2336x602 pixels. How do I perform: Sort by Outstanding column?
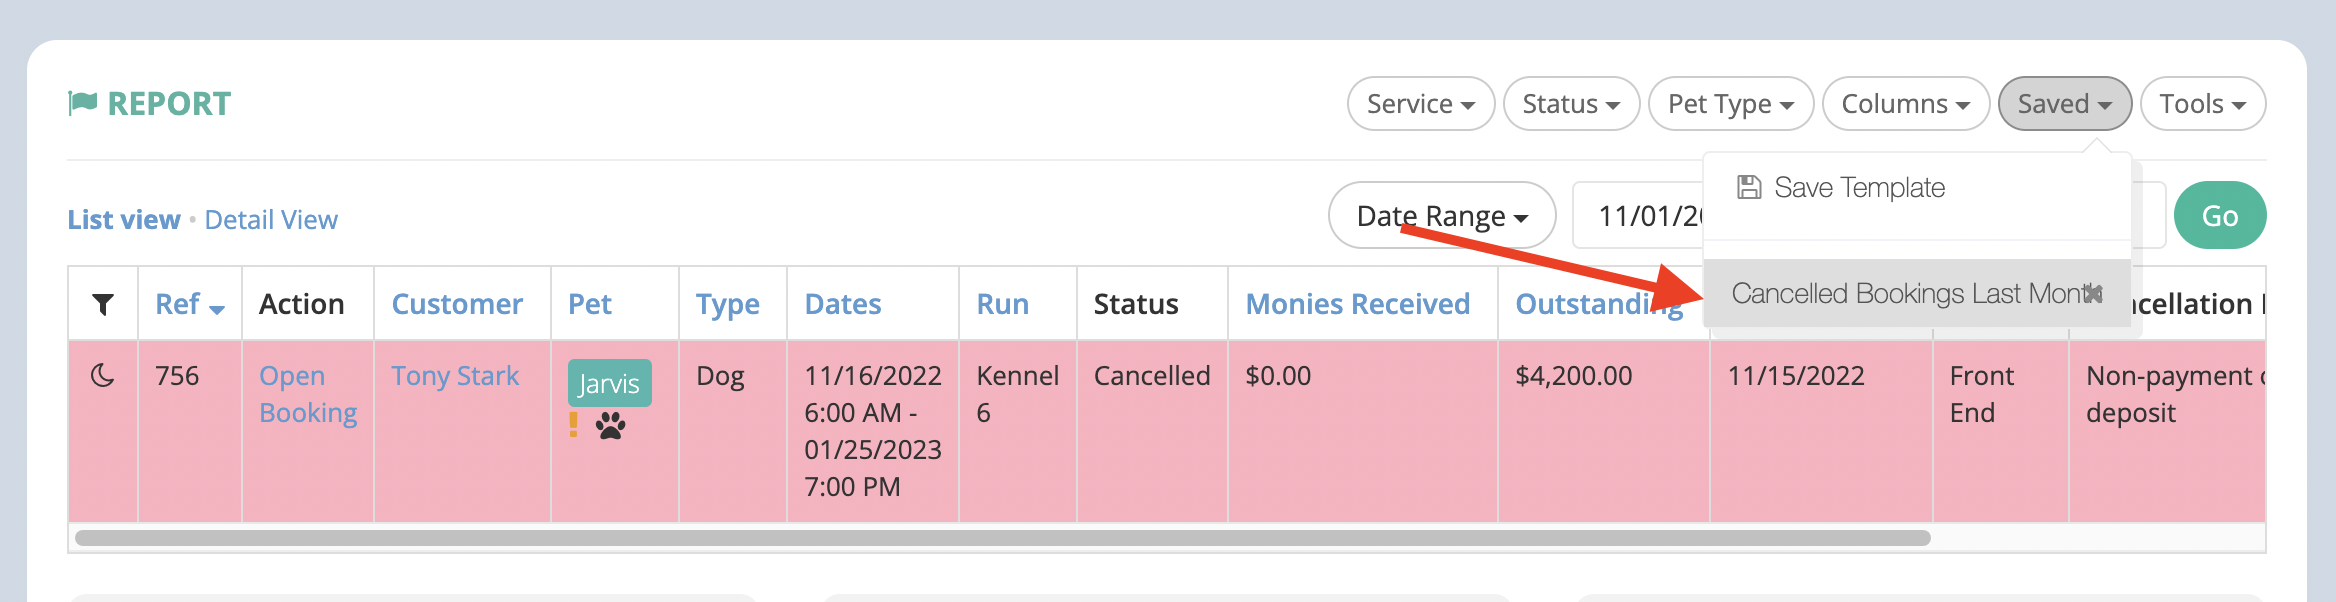(x=1600, y=304)
